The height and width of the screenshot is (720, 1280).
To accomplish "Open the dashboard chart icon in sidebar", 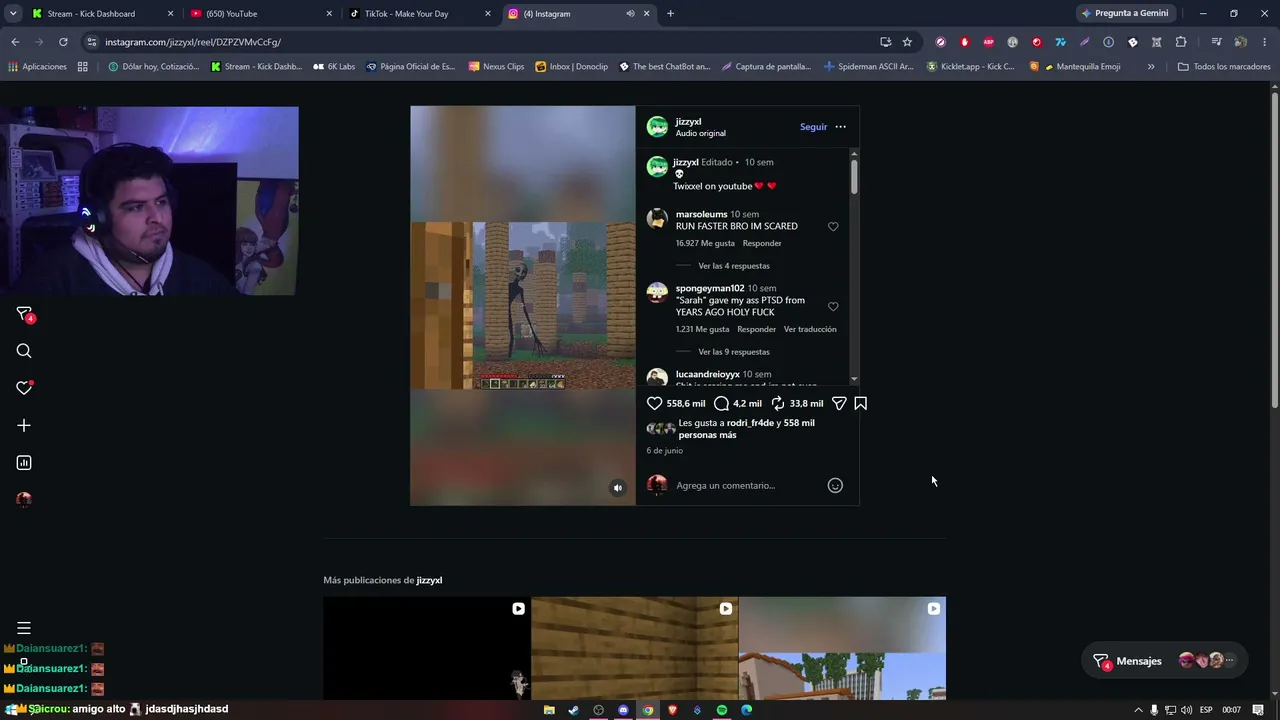I will click(24, 463).
